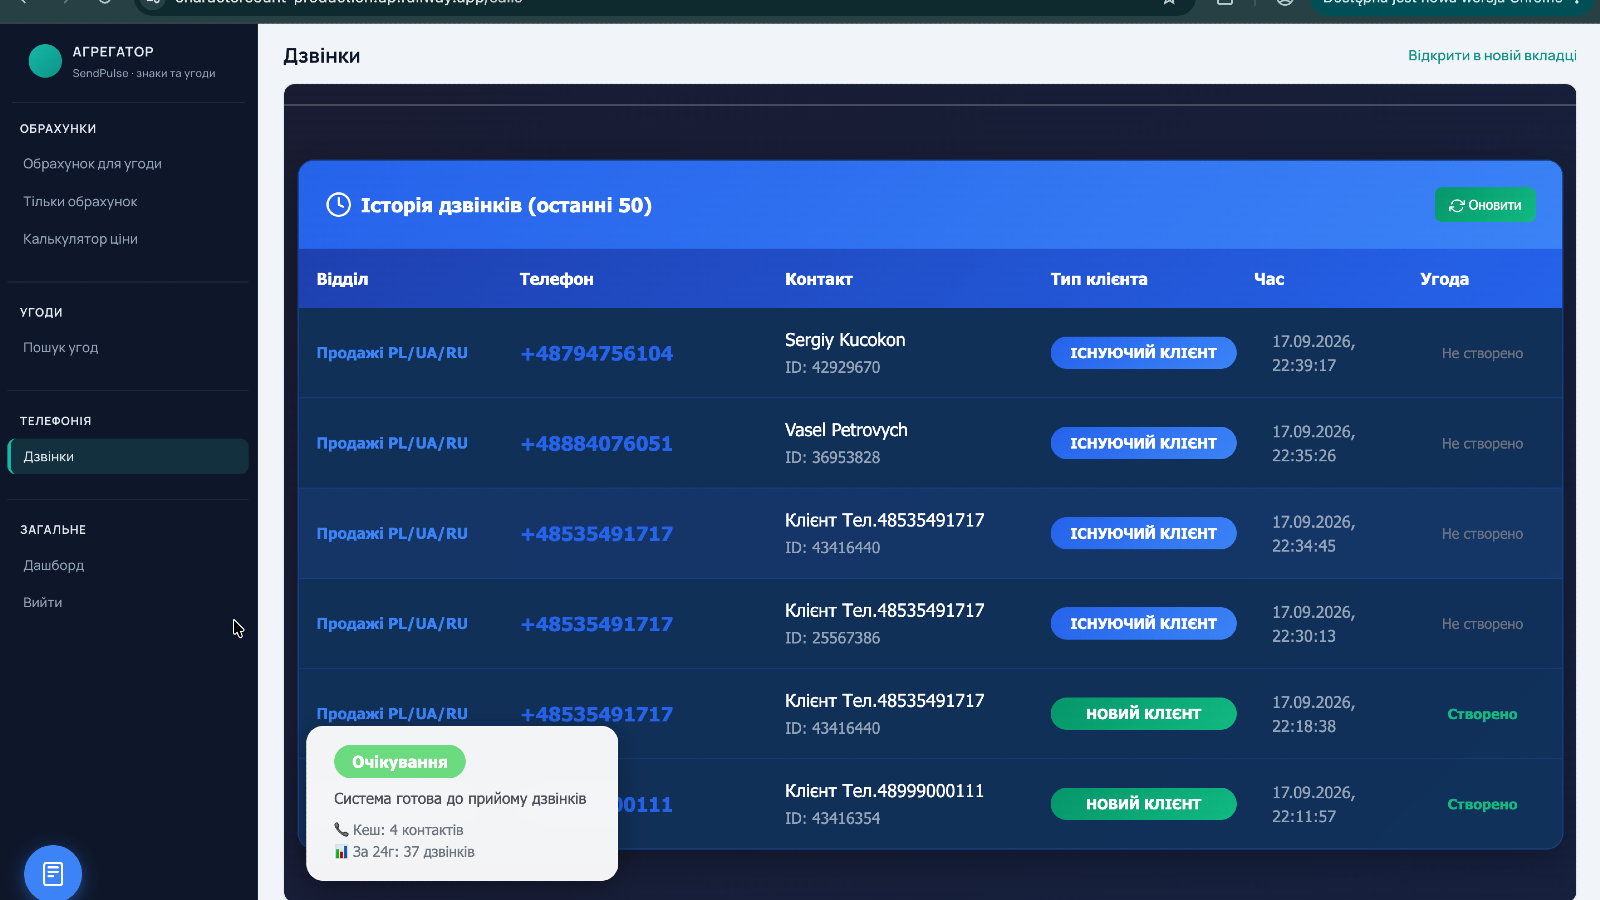Click the Очікування status badge
1600x900 pixels.
400,762
